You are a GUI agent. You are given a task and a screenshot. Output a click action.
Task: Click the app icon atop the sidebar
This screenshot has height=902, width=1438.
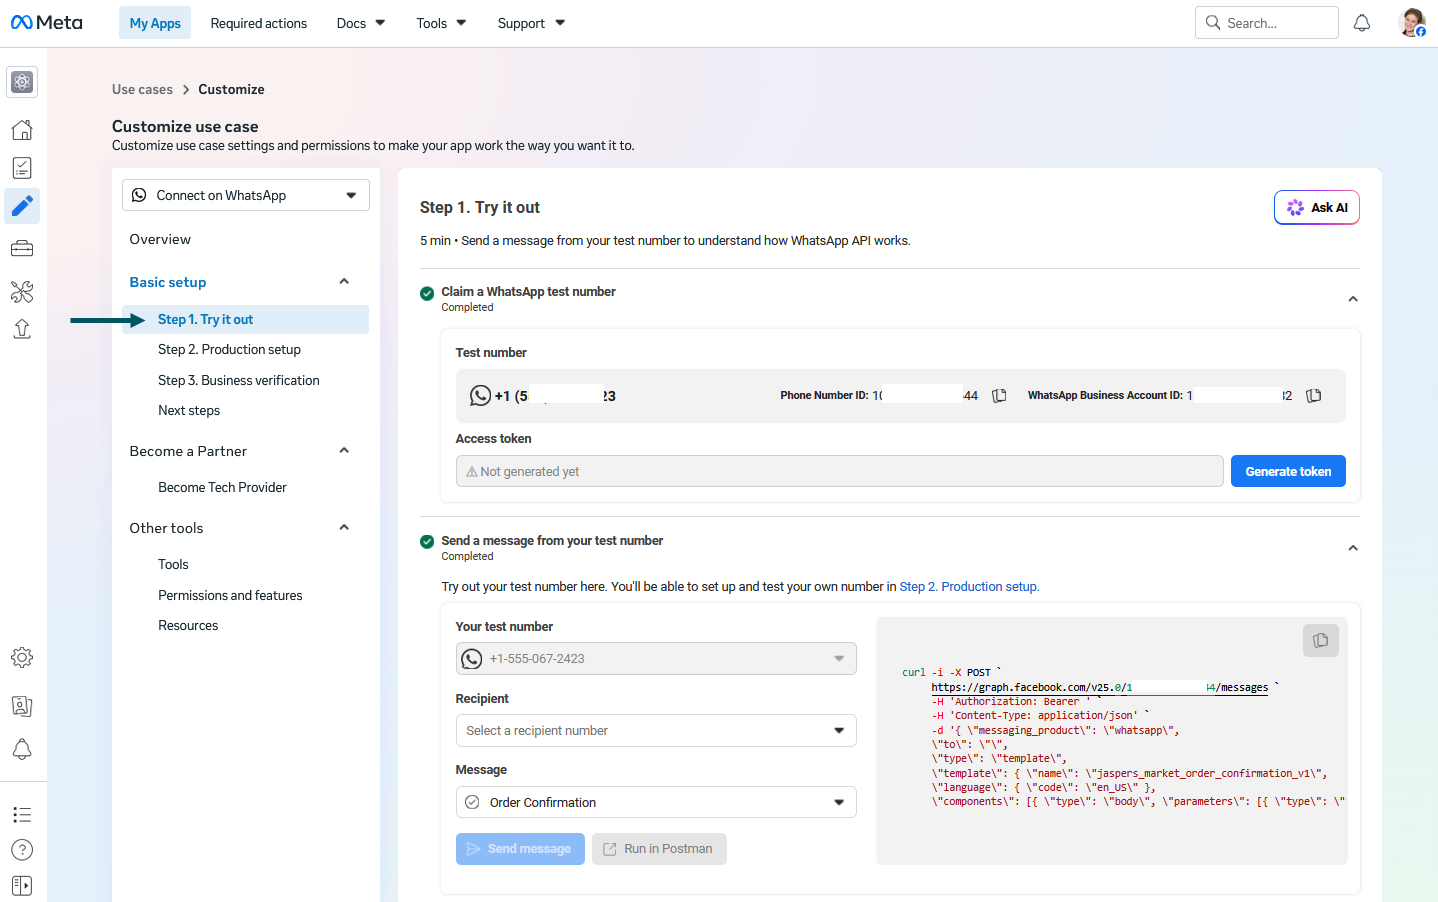22,82
